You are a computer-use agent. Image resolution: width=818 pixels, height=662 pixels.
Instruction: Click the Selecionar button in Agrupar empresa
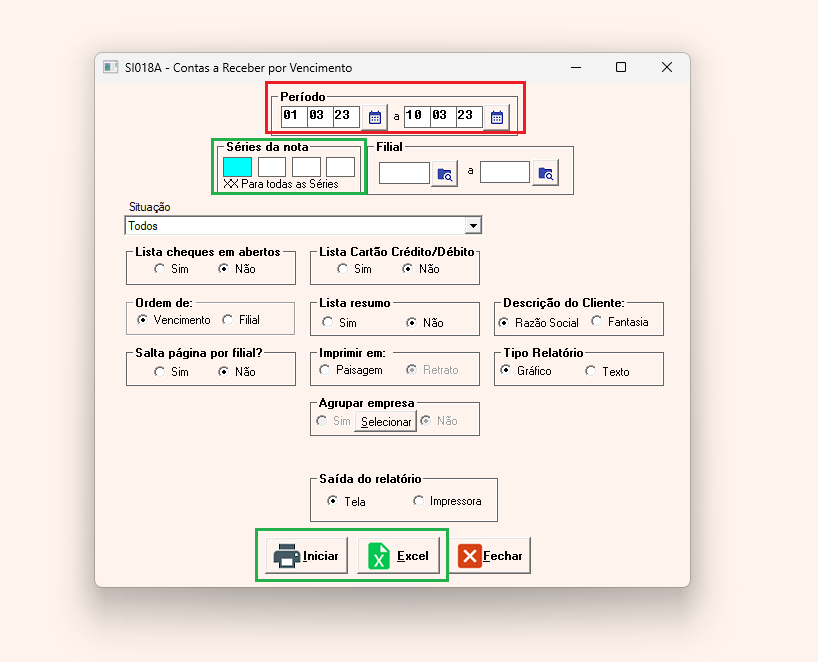[x=386, y=422]
